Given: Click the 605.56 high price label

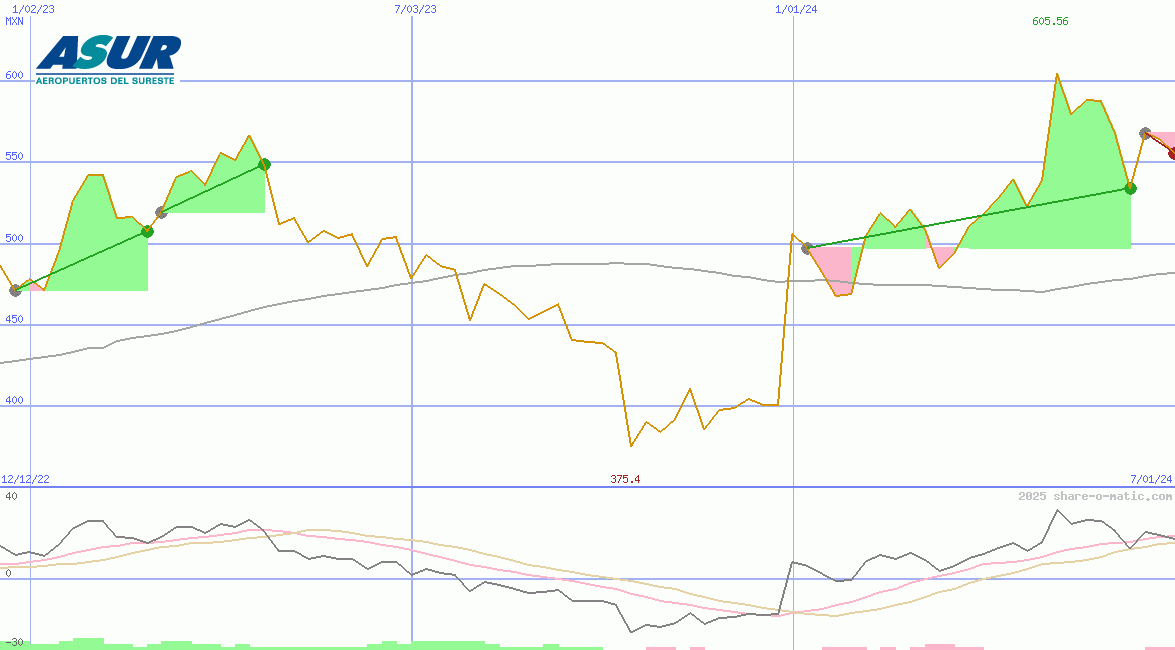Looking at the screenshot, I should point(1050,21).
